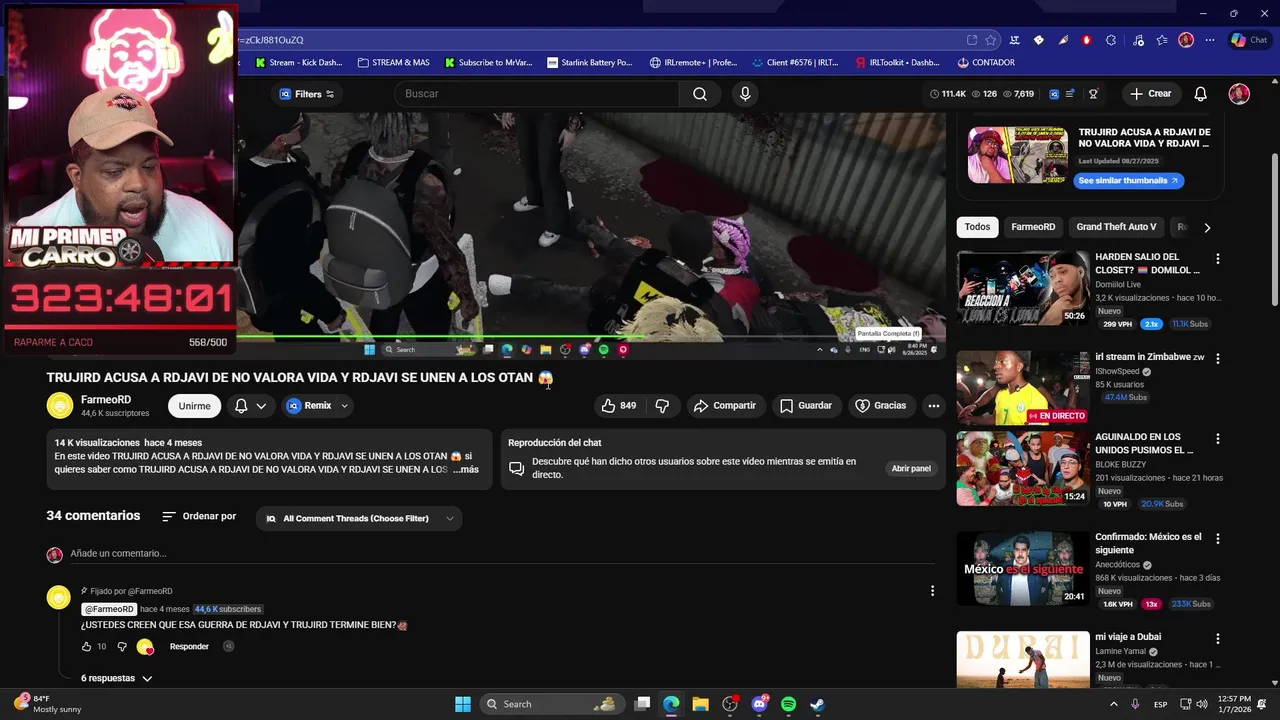Click Guardar save button
The image size is (1280, 720).
point(806,406)
